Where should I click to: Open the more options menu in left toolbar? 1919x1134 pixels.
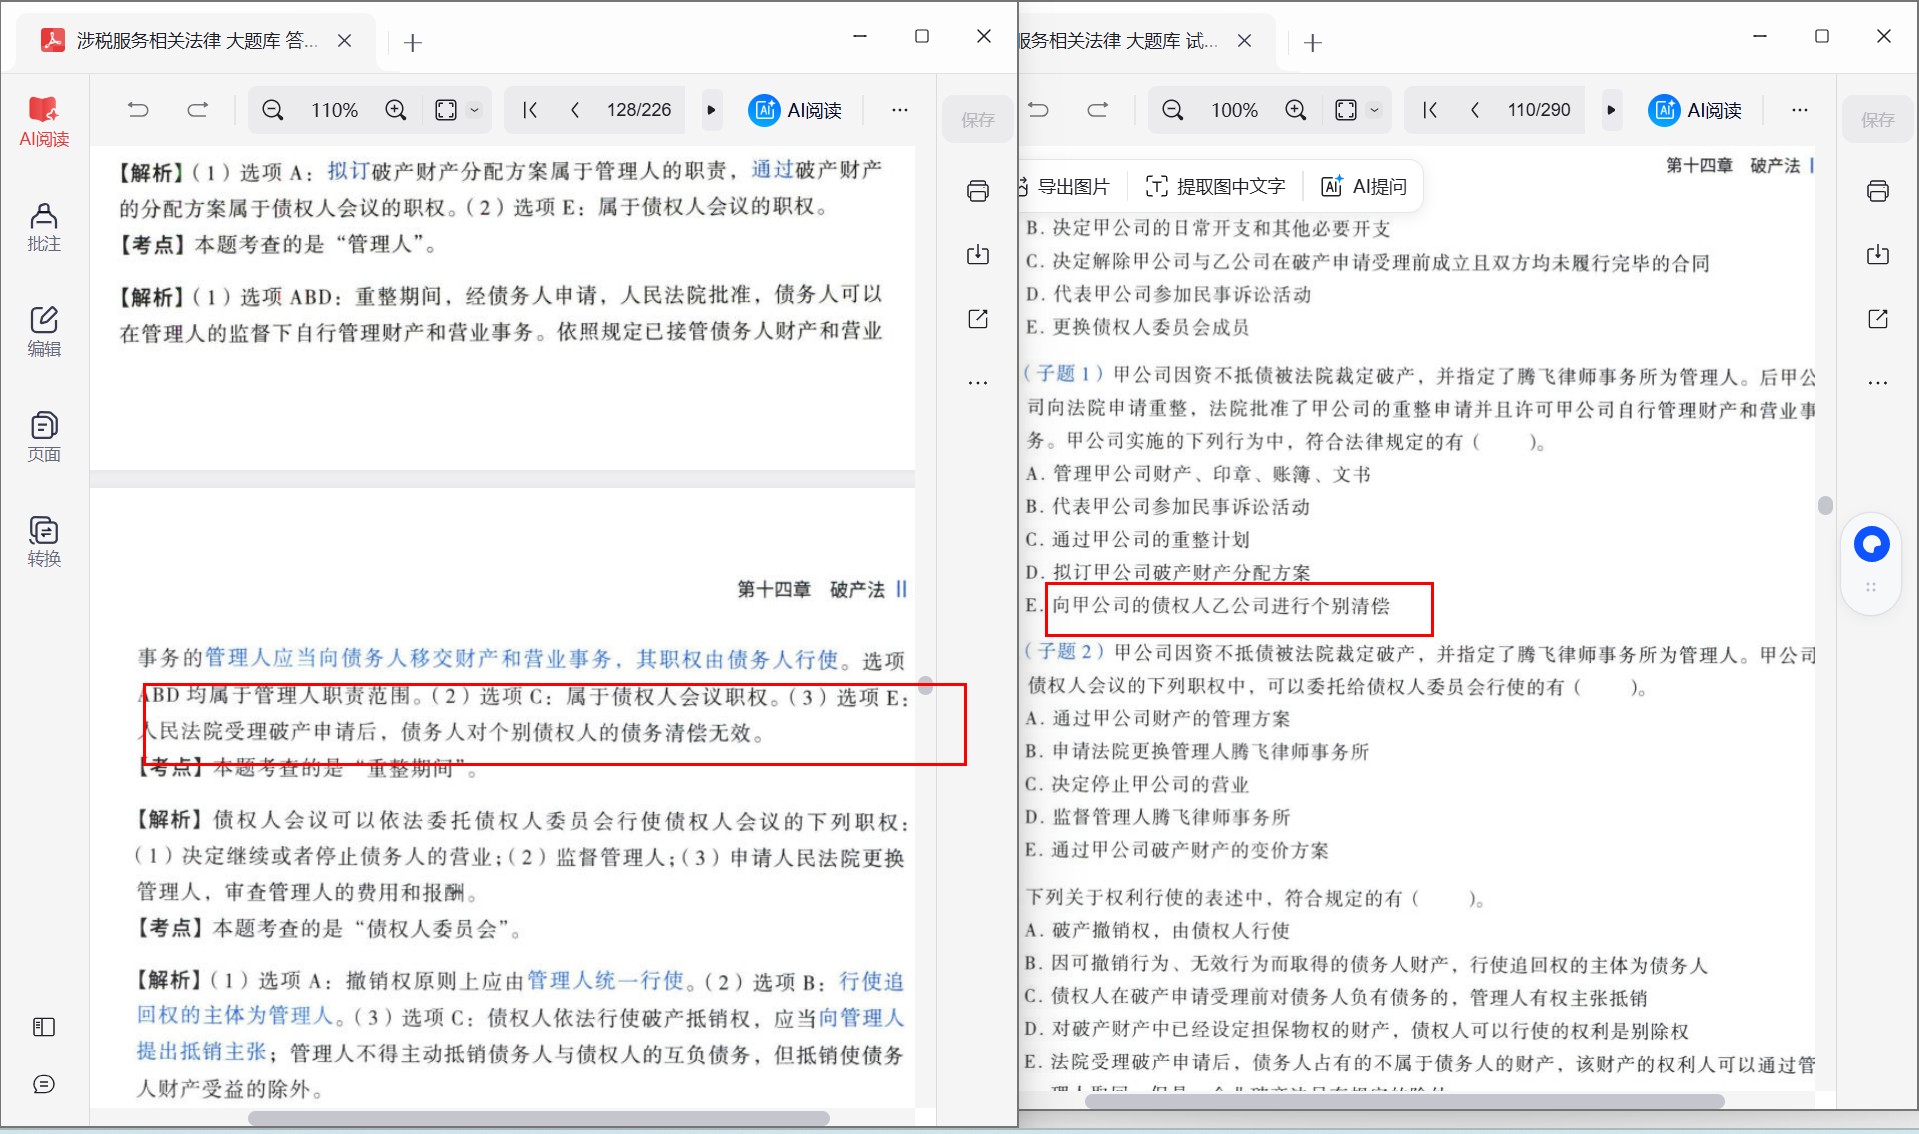pyautogui.click(x=900, y=110)
